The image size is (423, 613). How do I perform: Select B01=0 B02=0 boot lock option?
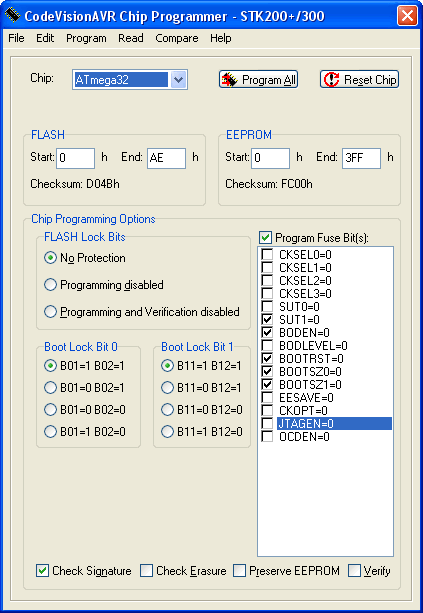click(x=50, y=409)
